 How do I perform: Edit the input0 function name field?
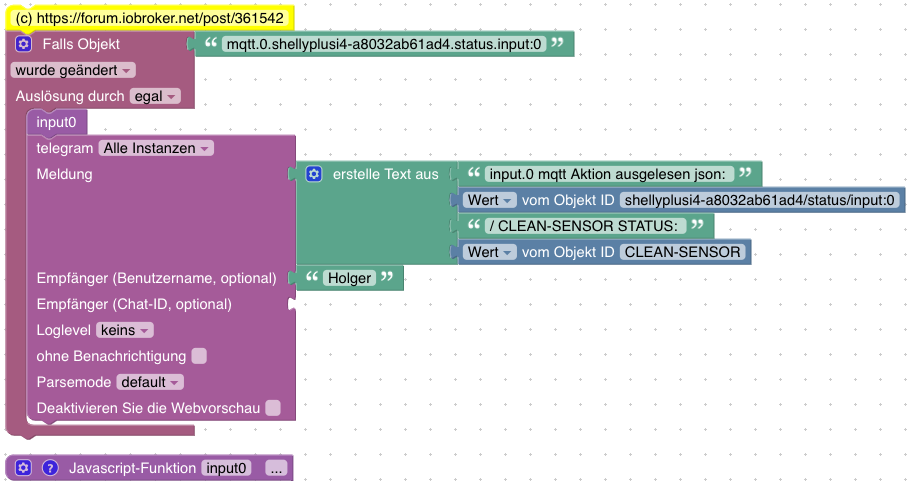point(226,468)
